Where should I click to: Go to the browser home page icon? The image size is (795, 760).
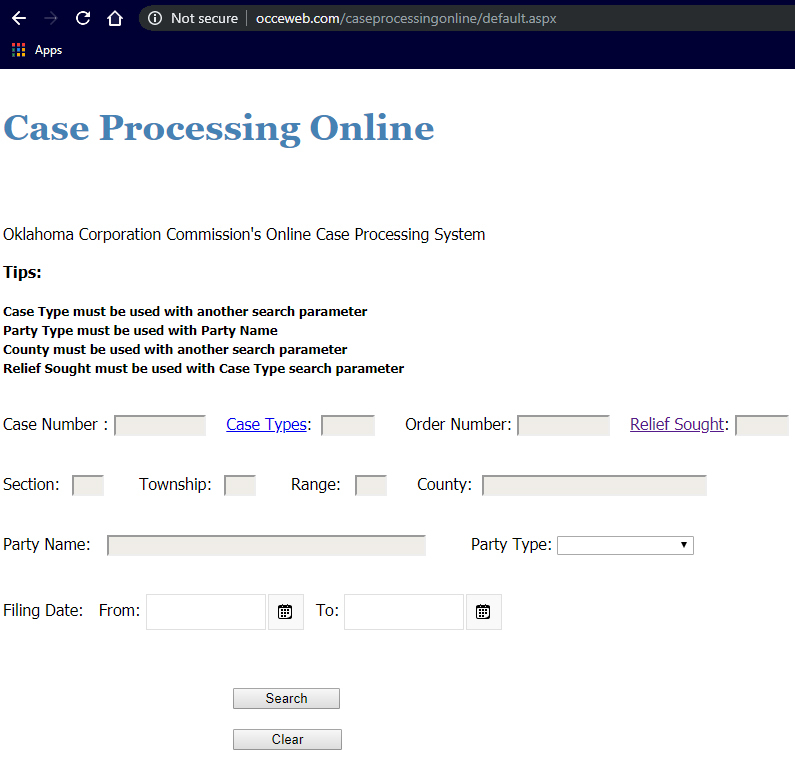point(115,18)
